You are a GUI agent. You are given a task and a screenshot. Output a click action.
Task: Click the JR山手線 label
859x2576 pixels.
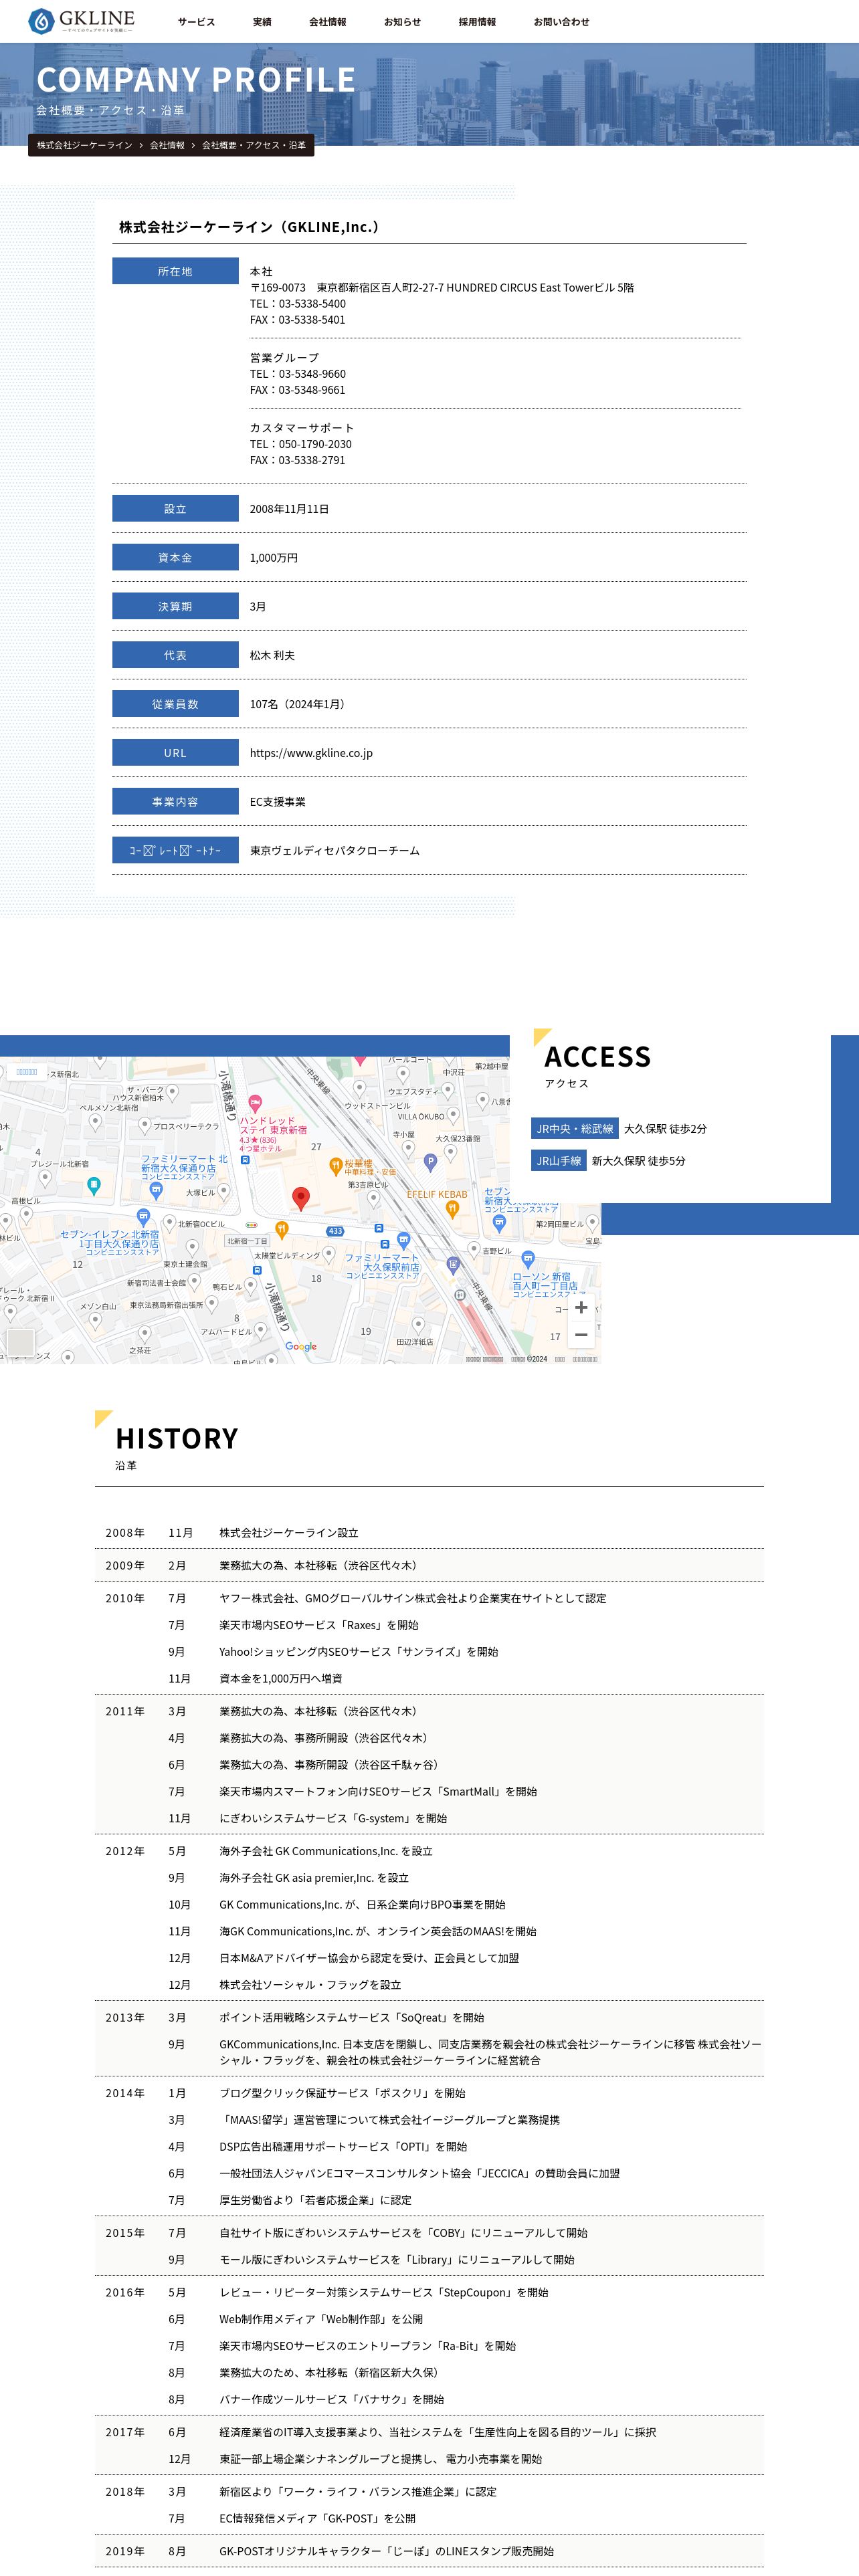559,1161
